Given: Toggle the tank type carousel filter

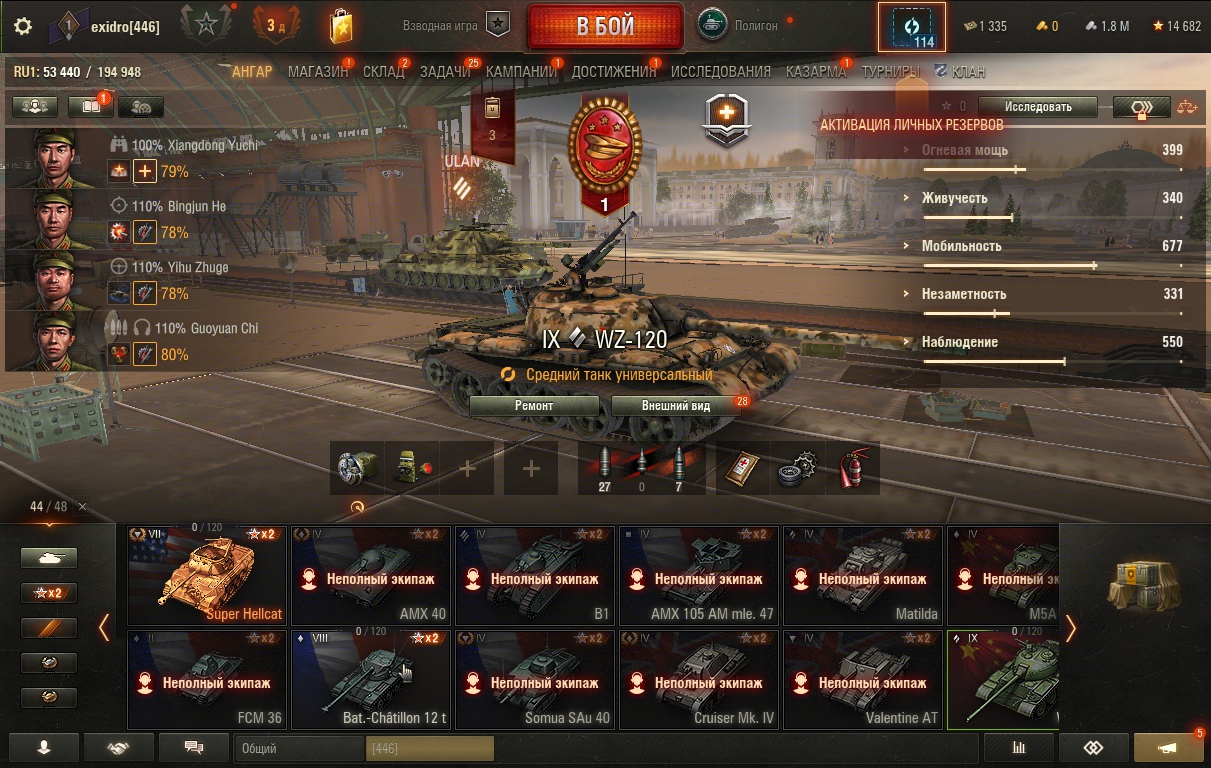Looking at the screenshot, I should tap(48, 558).
